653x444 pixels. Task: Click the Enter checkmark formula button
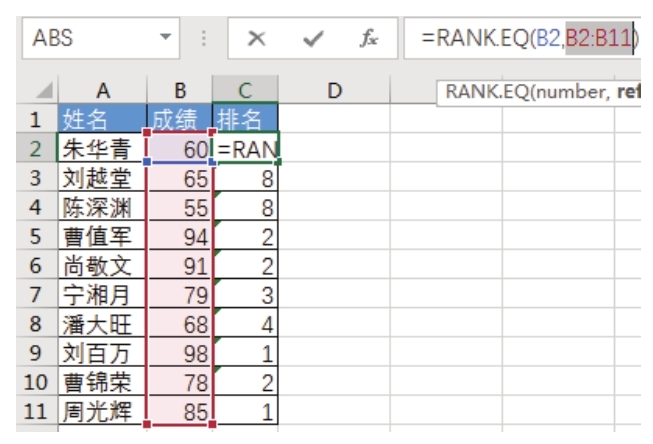(x=313, y=39)
